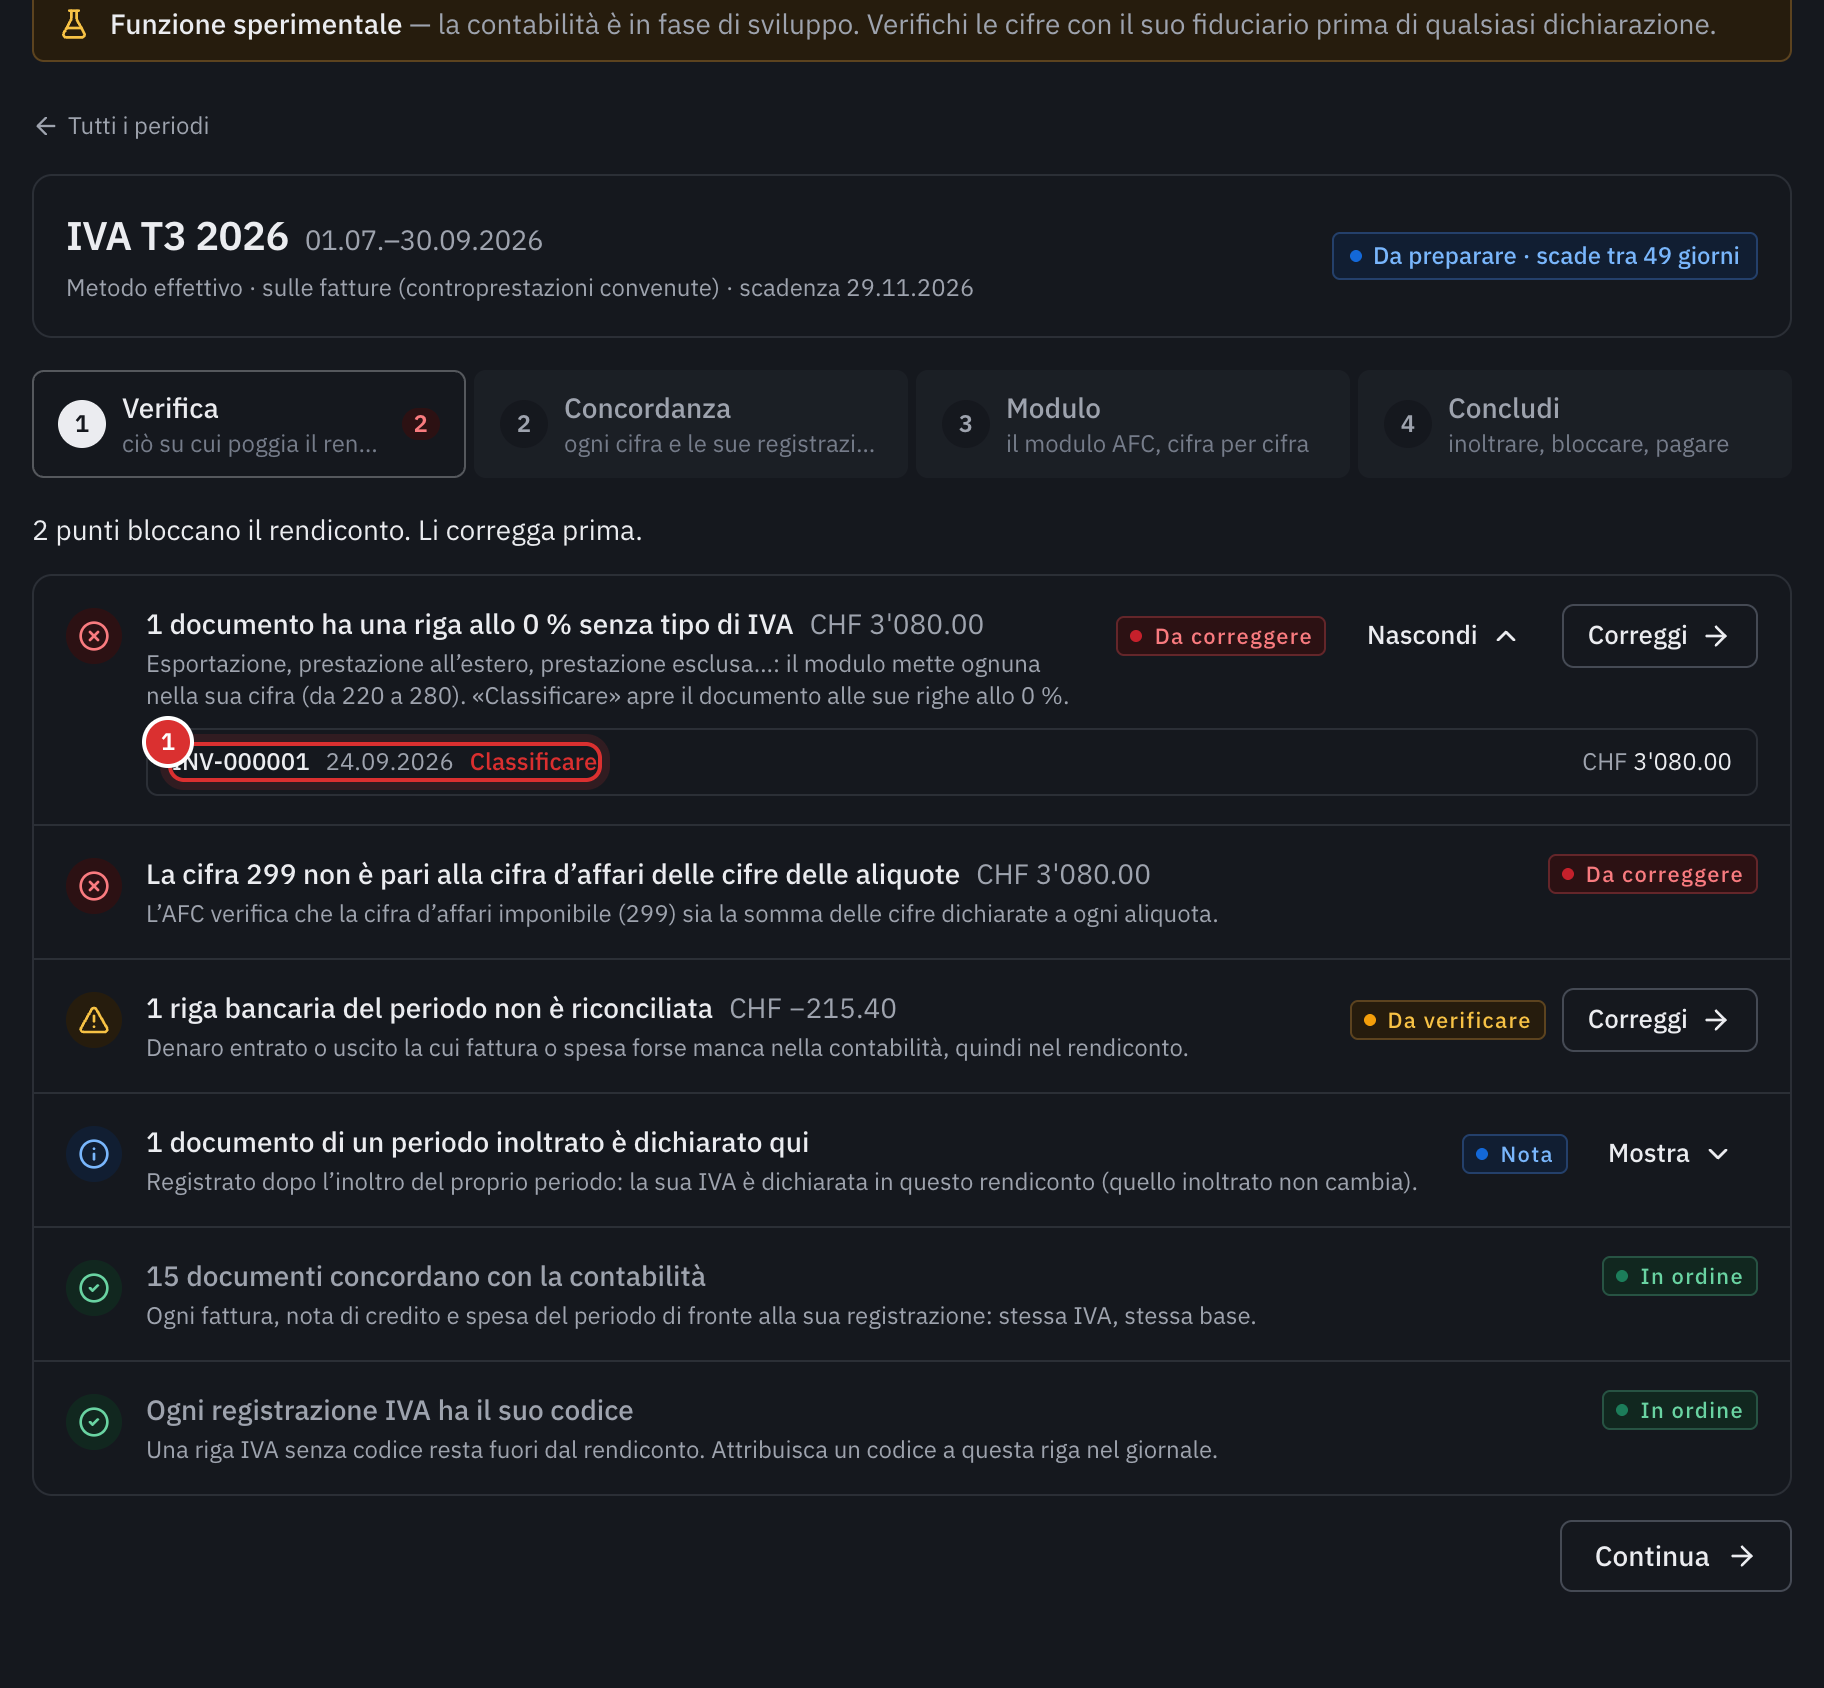Click the Da verificare badge
Image resolution: width=1824 pixels, height=1688 pixels.
(1448, 1020)
